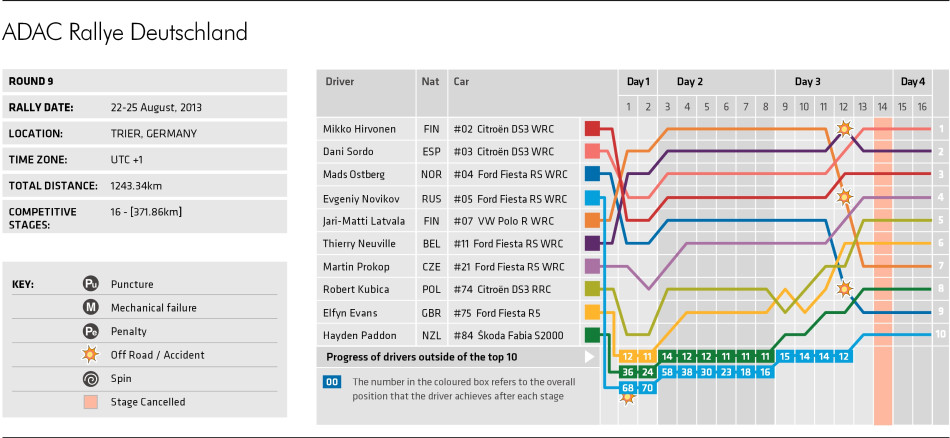Select Thierry Neuville's purple swatch
The width and height of the screenshot is (950, 438).
pos(592,243)
